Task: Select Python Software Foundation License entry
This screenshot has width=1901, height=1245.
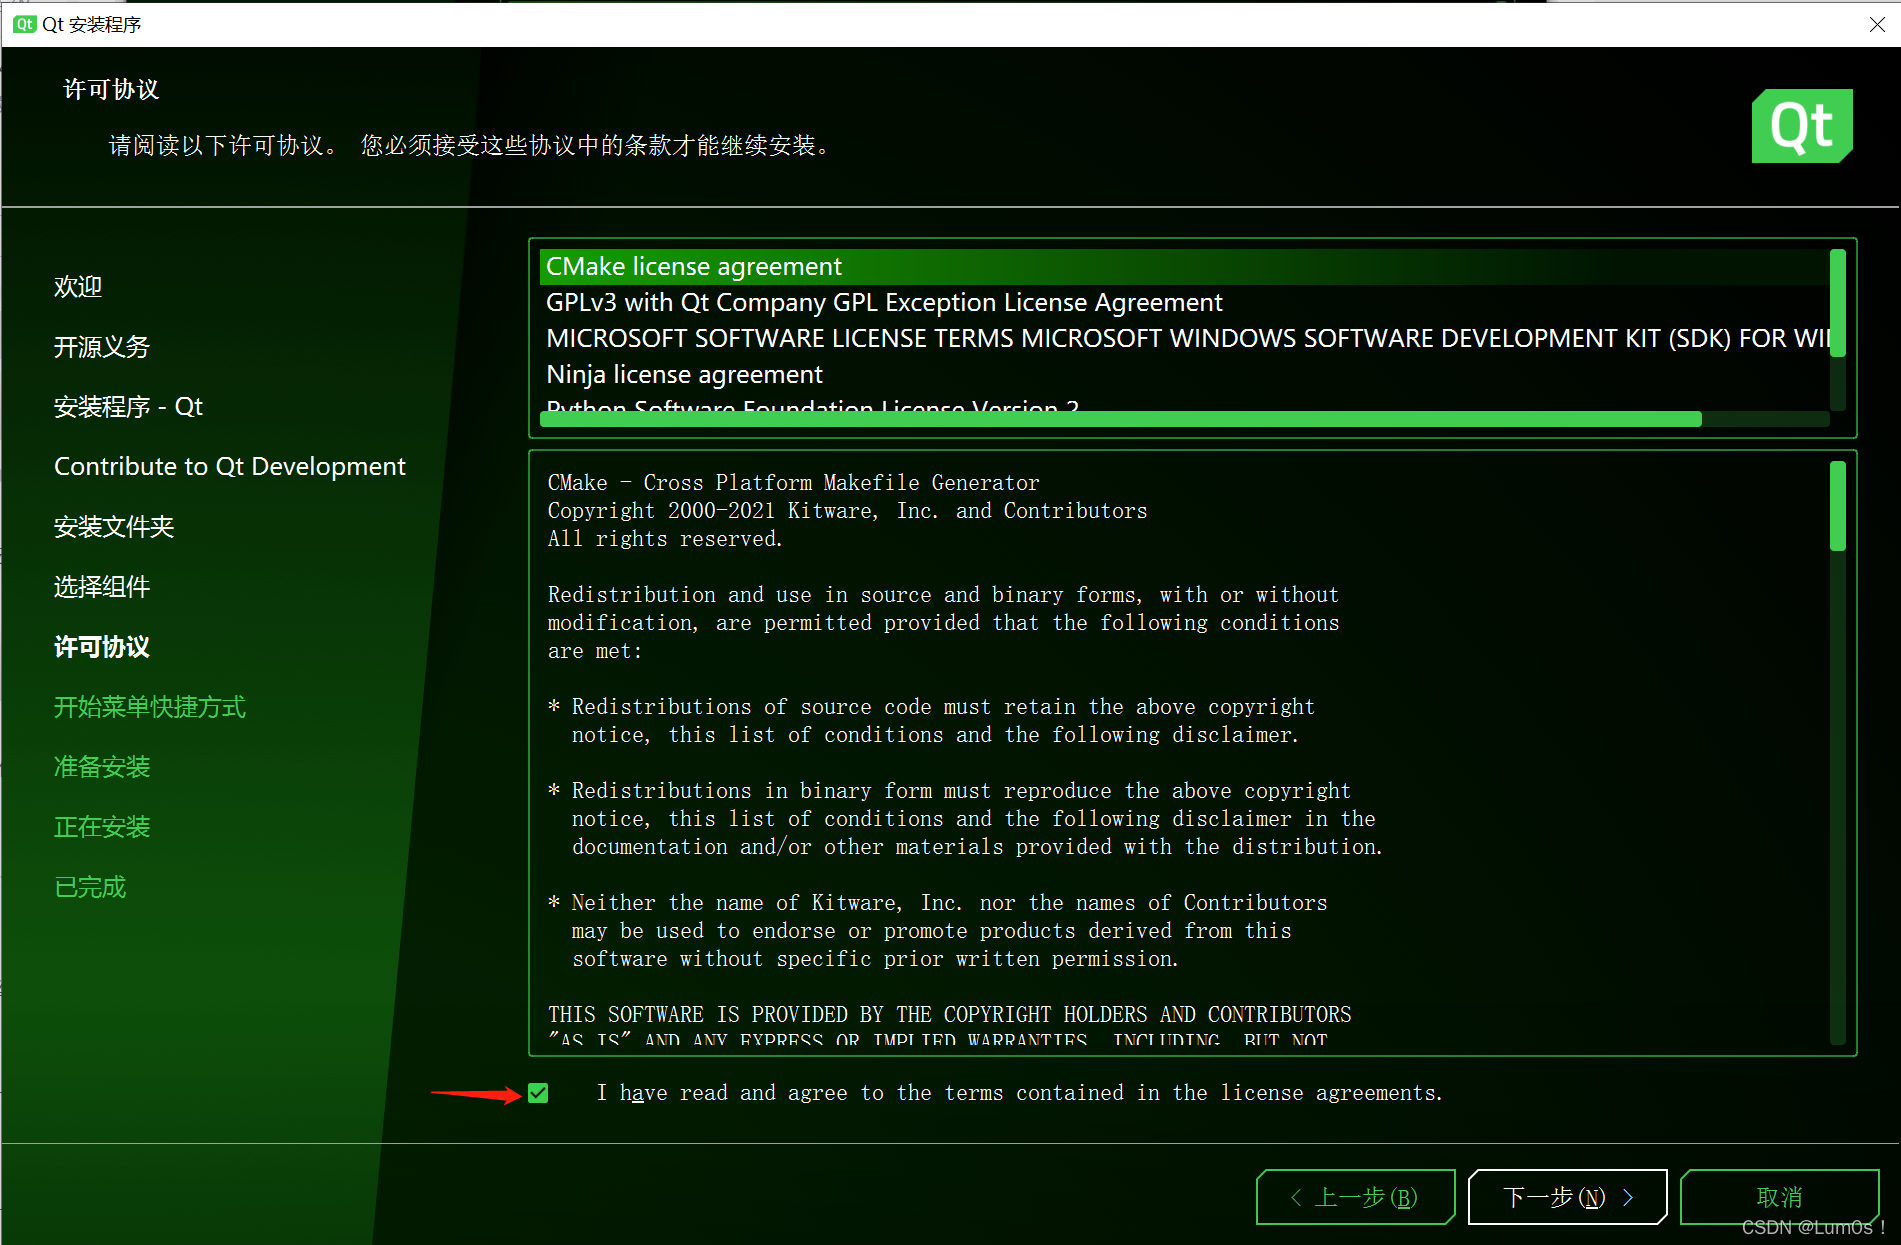Action: click(1184, 402)
